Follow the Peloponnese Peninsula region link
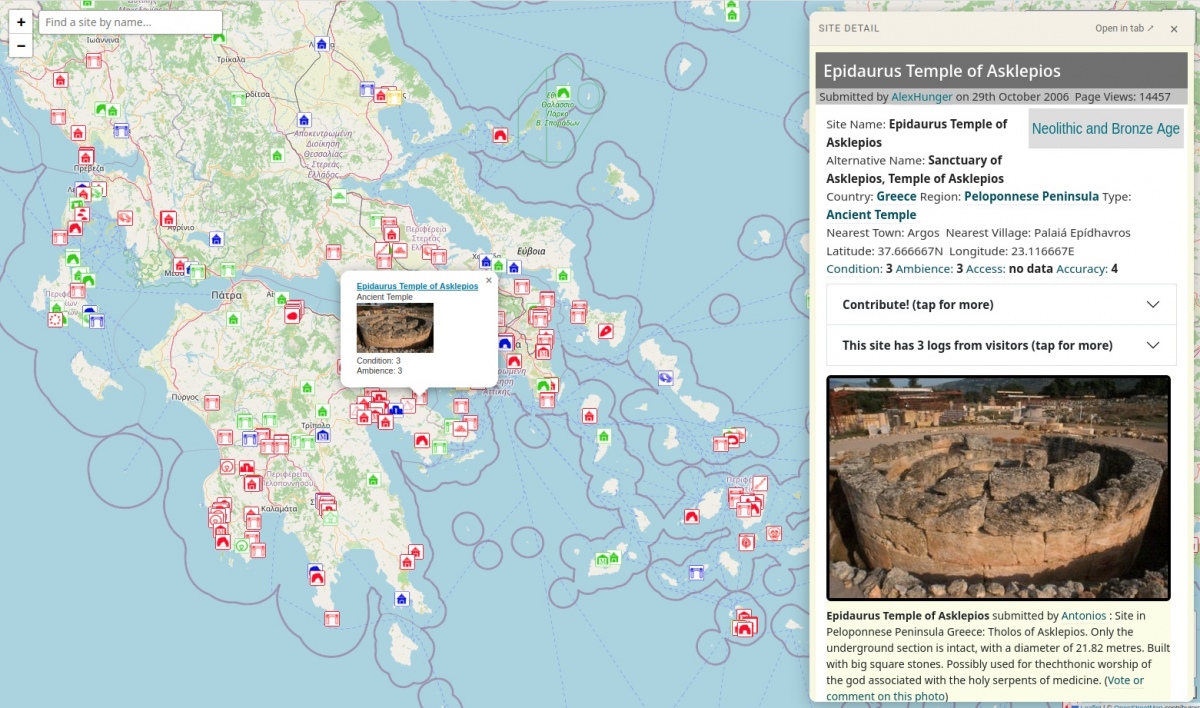This screenshot has height=708, width=1200. tap(1031, 196)
